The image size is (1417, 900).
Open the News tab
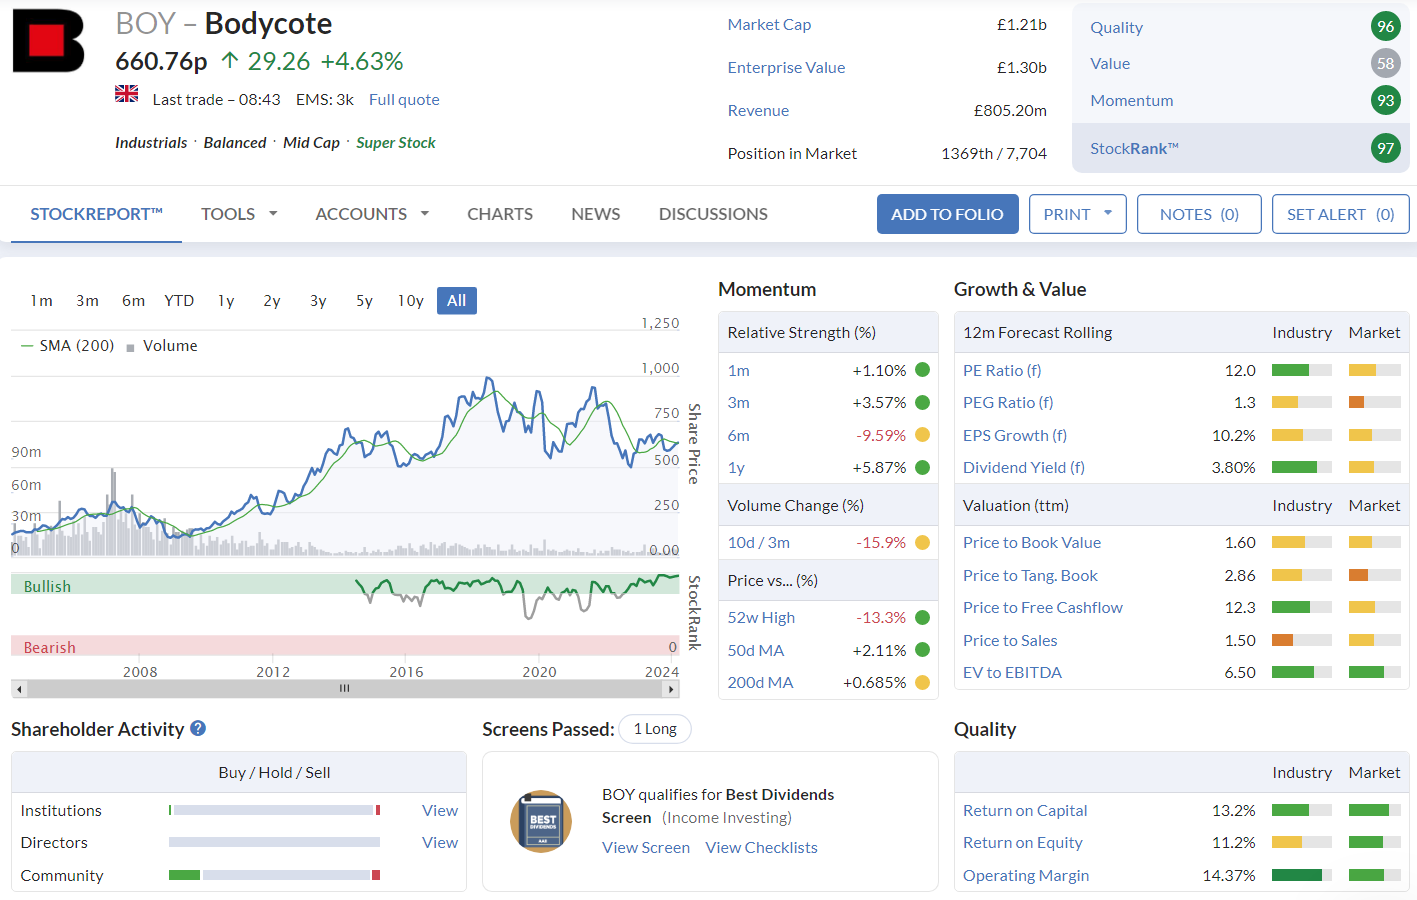point(596,214)
